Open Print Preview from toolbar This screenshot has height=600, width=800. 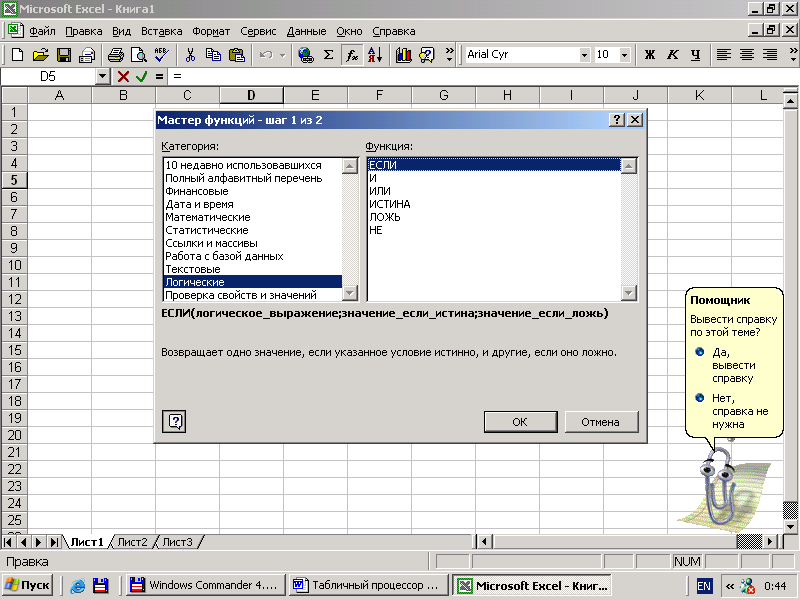tap(138, 55)
